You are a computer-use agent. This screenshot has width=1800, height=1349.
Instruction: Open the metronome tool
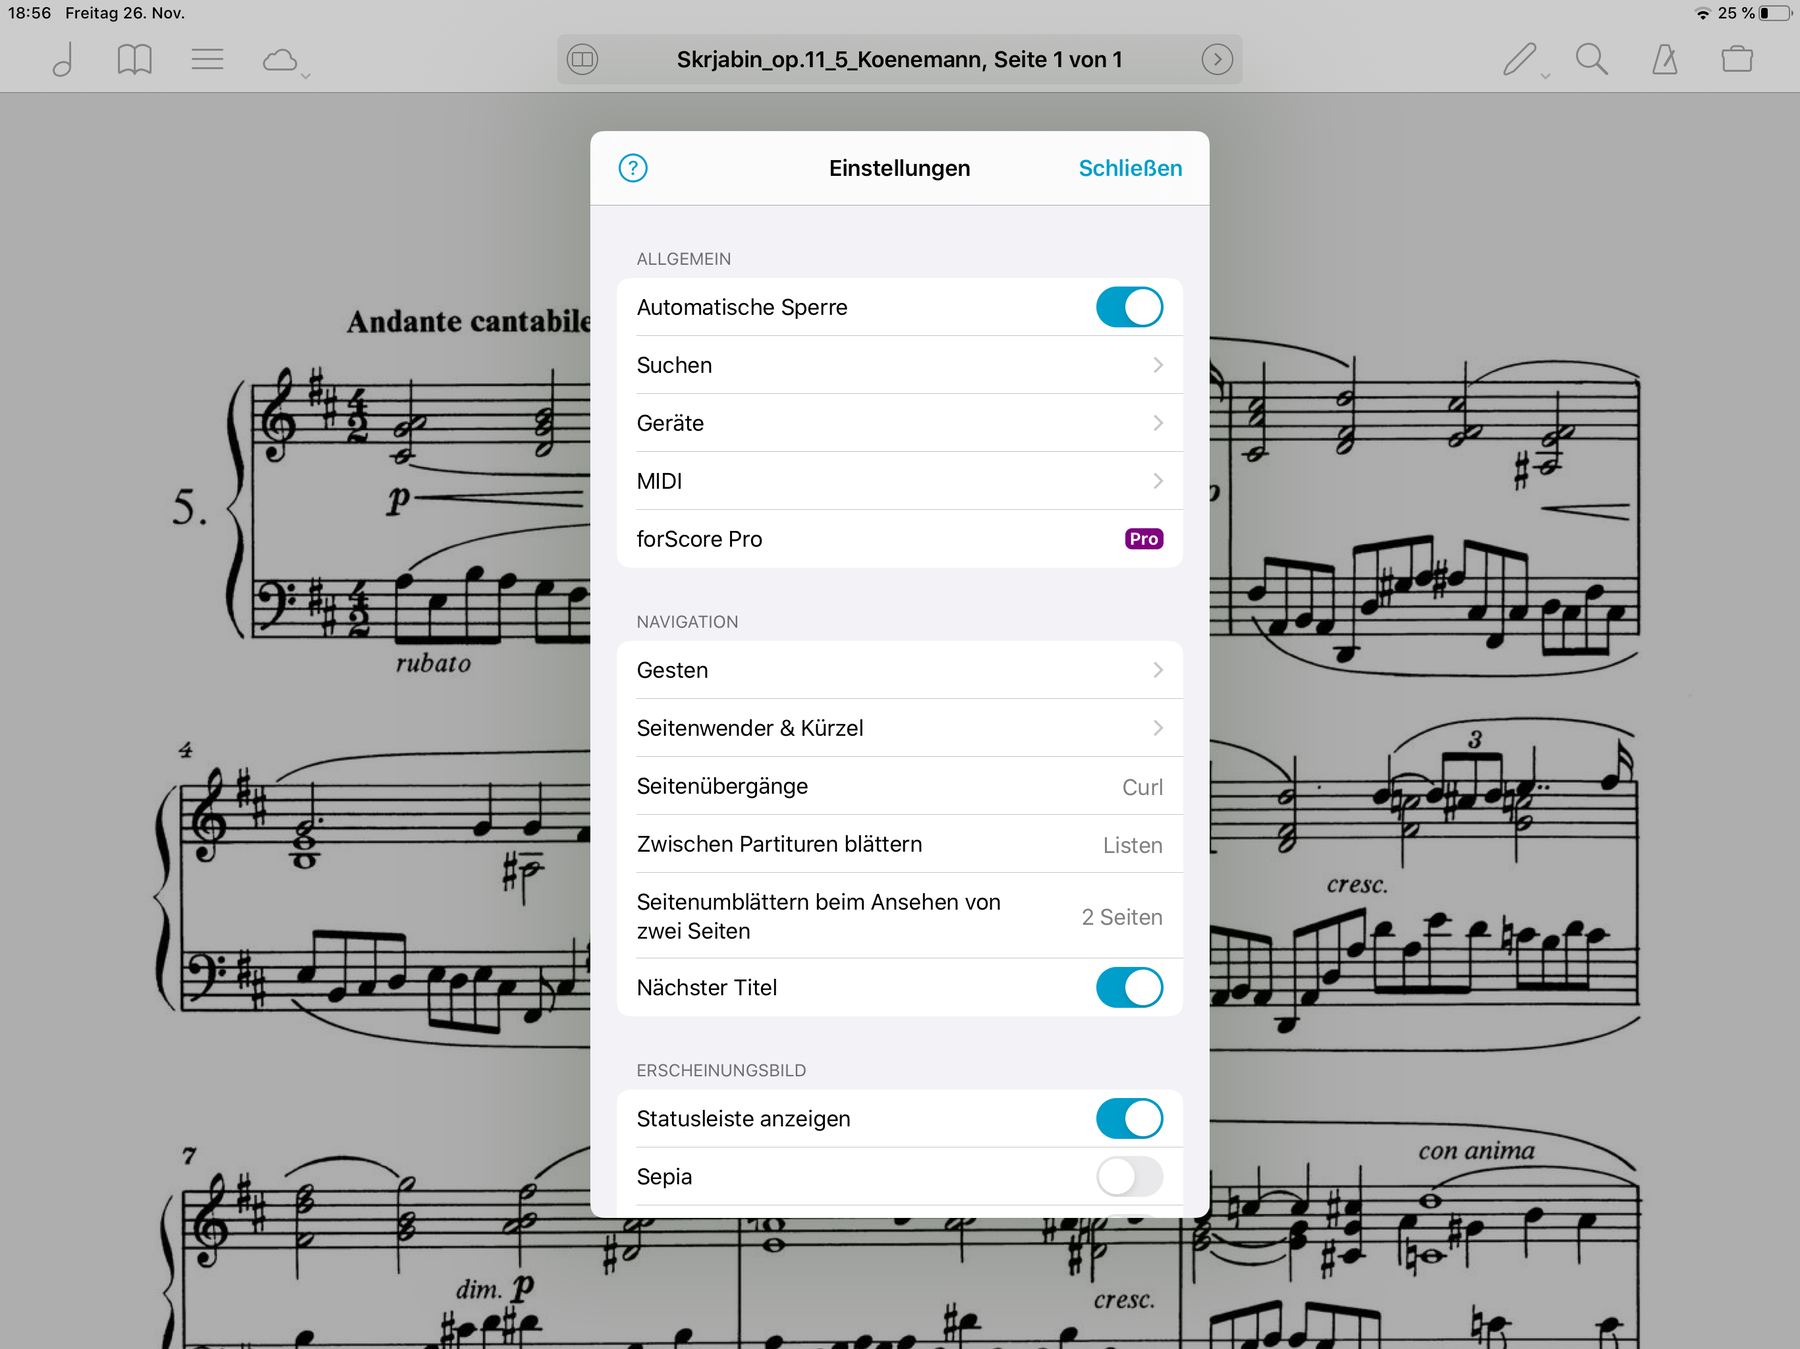1665,60
